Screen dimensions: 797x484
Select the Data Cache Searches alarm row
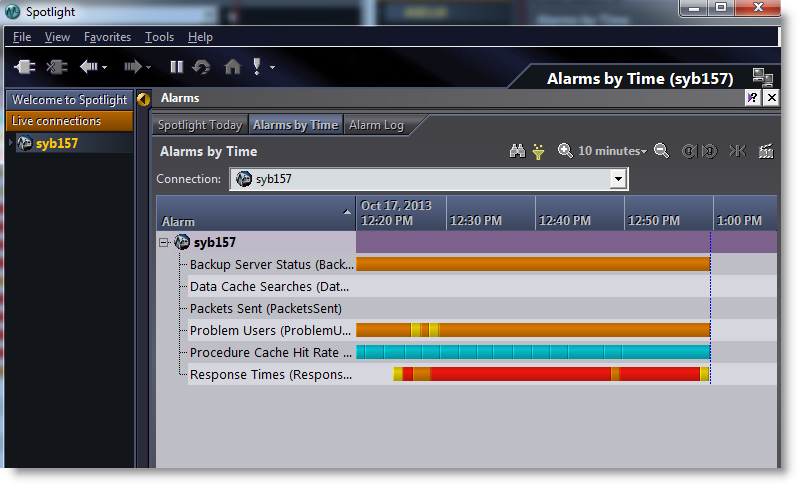tap(271, 286)
